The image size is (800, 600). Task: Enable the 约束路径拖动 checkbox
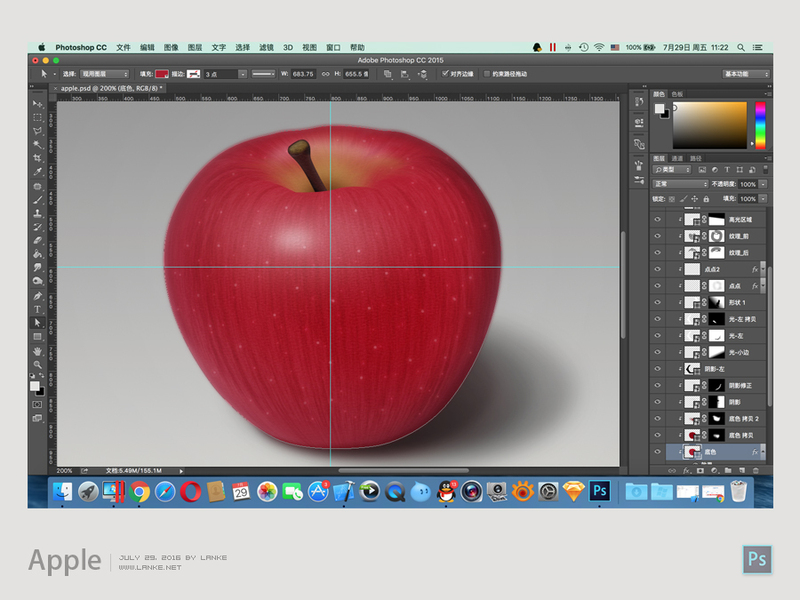486,74
